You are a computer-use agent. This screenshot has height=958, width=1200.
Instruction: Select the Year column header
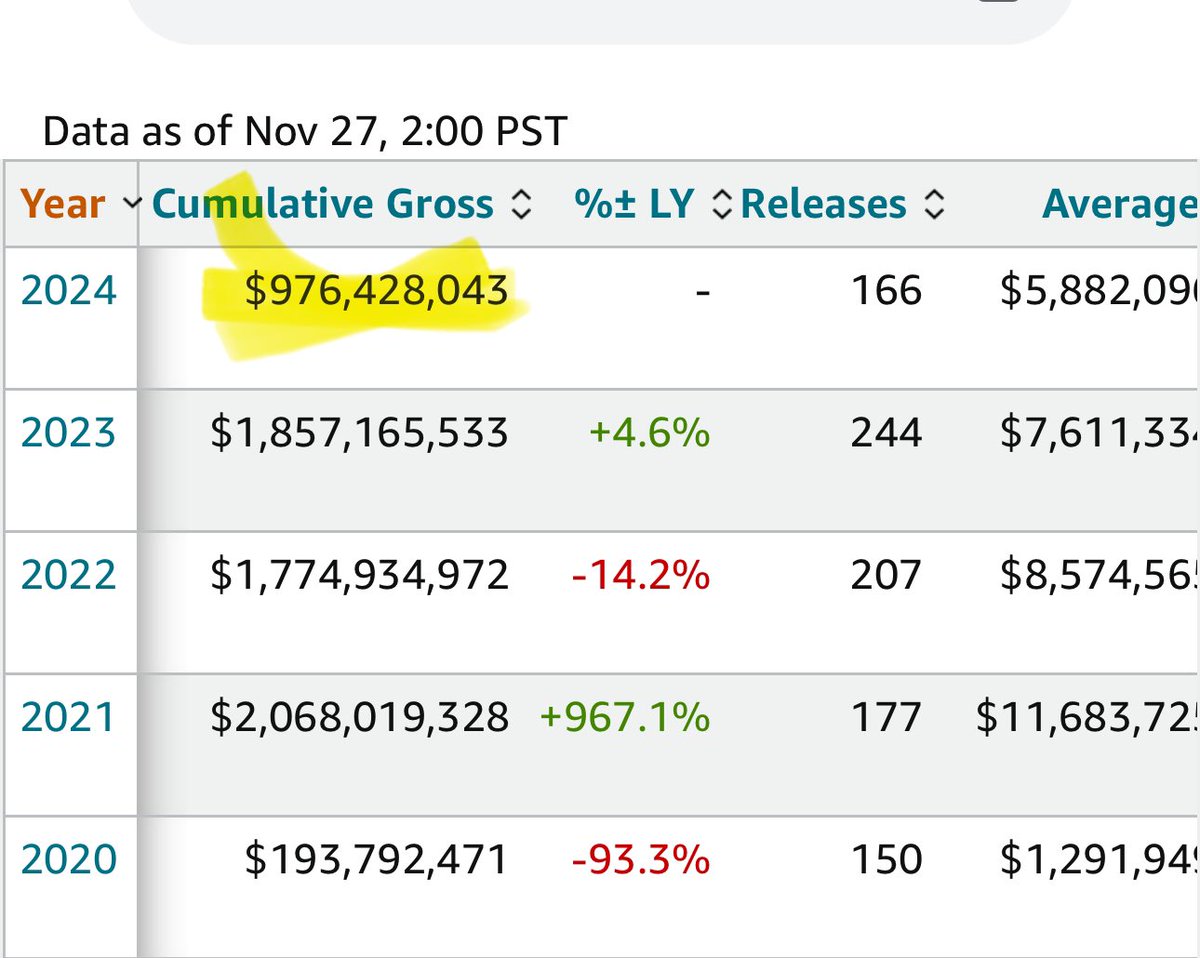[65, 204]
